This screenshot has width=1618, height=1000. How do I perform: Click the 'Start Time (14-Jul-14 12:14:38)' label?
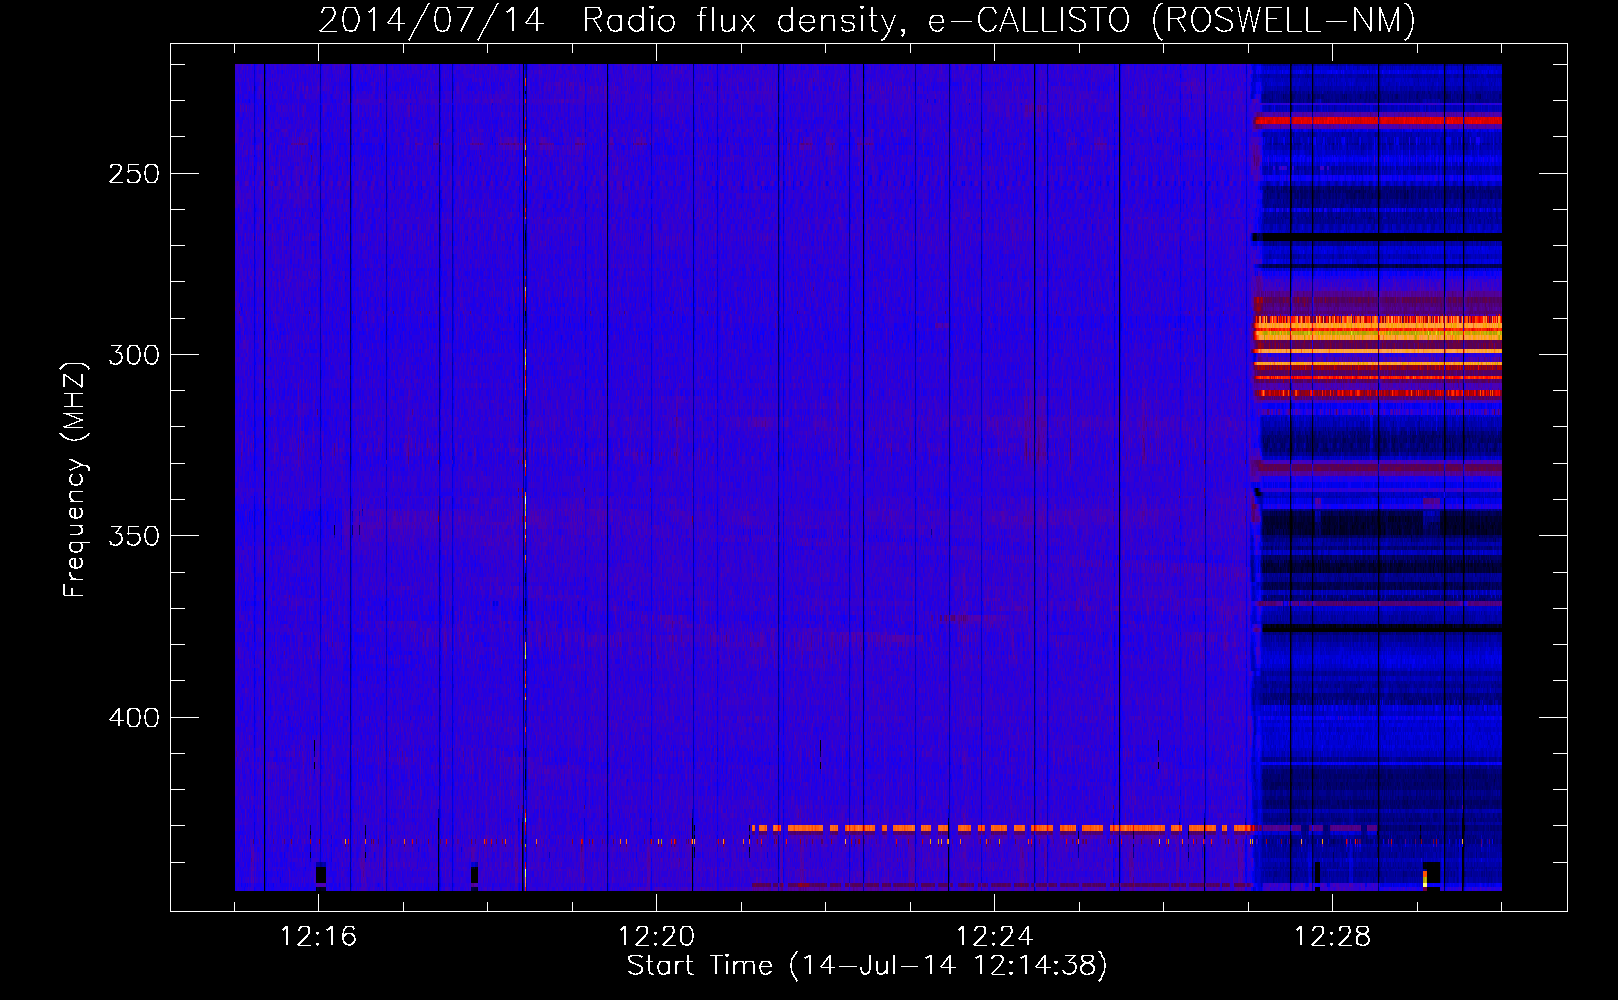pos(867,966)
